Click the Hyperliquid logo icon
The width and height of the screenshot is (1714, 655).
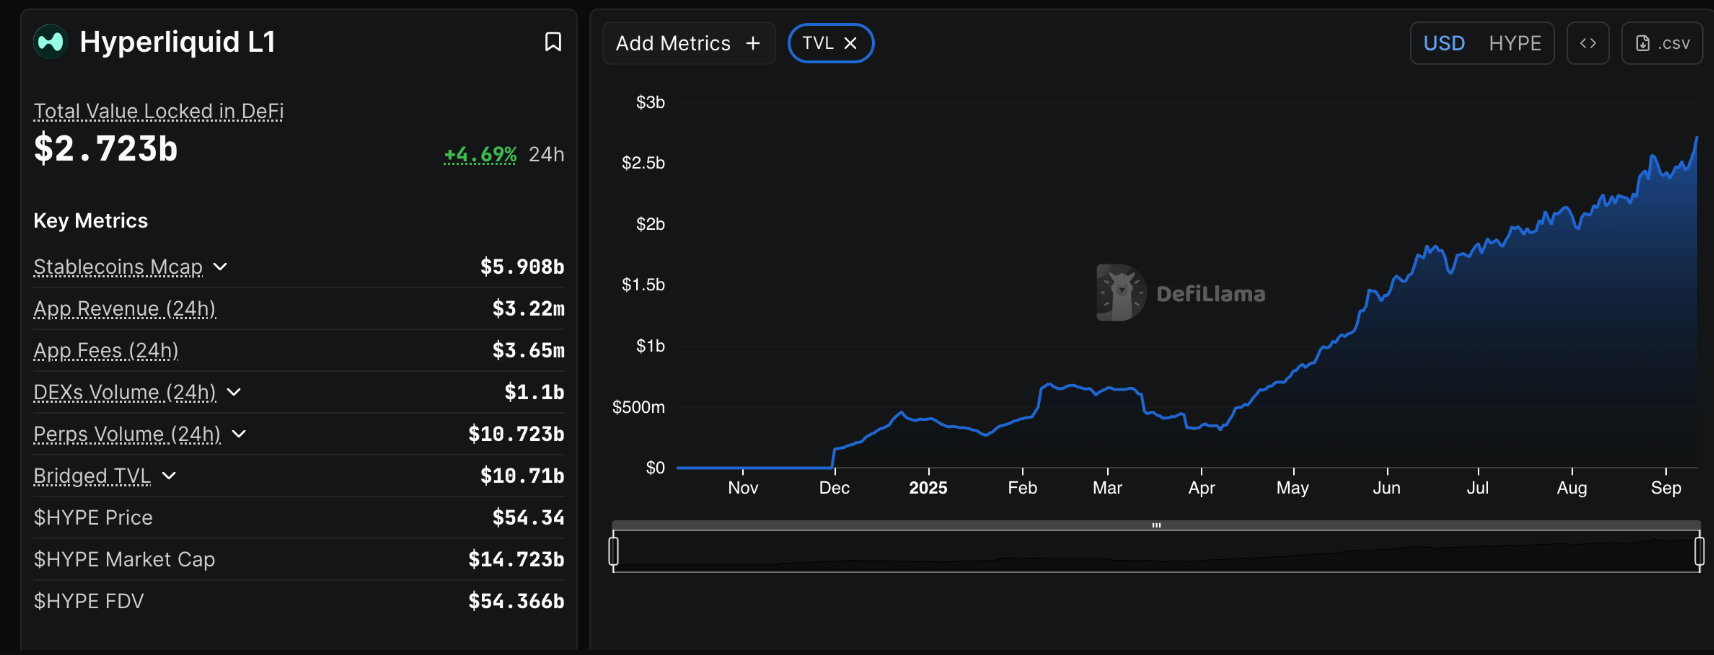tap(50, 42)
